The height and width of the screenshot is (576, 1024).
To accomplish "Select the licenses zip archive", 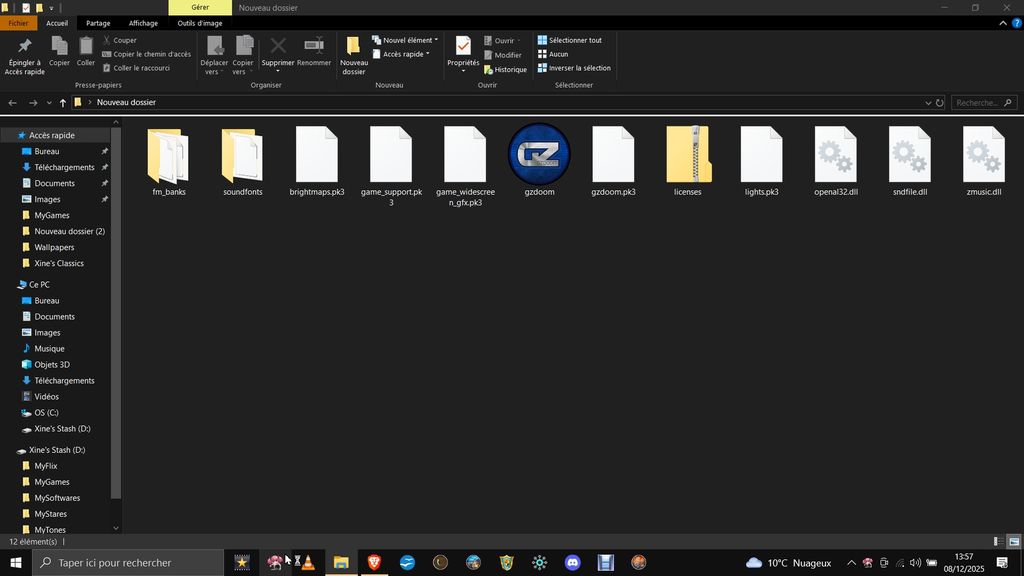I will tap(687, 156).
